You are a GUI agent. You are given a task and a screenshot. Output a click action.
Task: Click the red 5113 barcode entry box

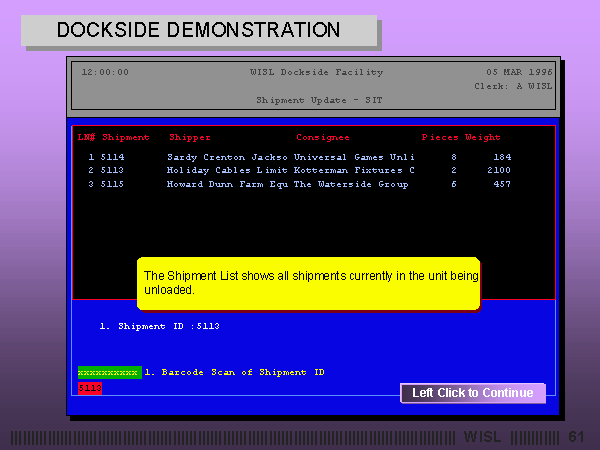[x=90, y=388]
